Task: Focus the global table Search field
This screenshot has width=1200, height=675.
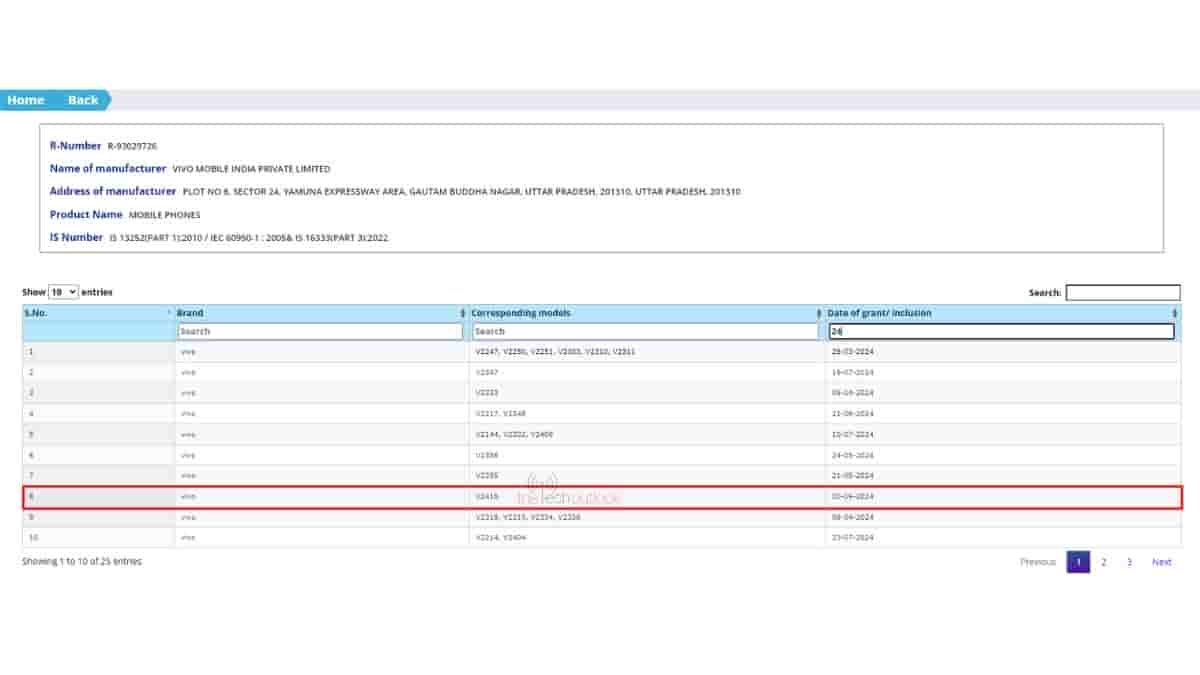Action: point(1122,293)
